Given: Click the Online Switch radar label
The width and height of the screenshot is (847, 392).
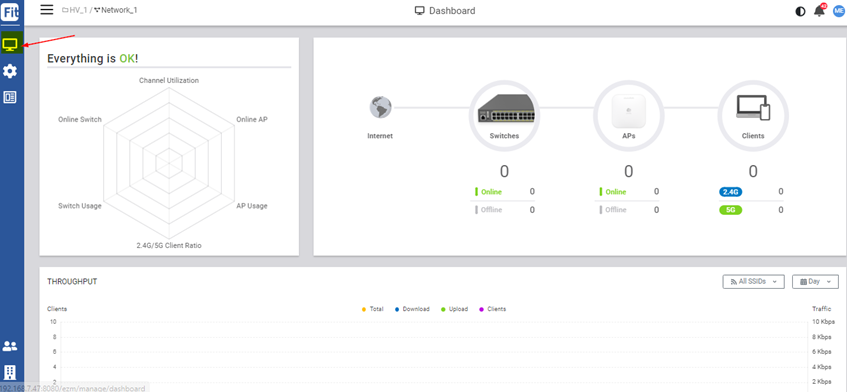Looking at the screenshot, I should 80,119.
